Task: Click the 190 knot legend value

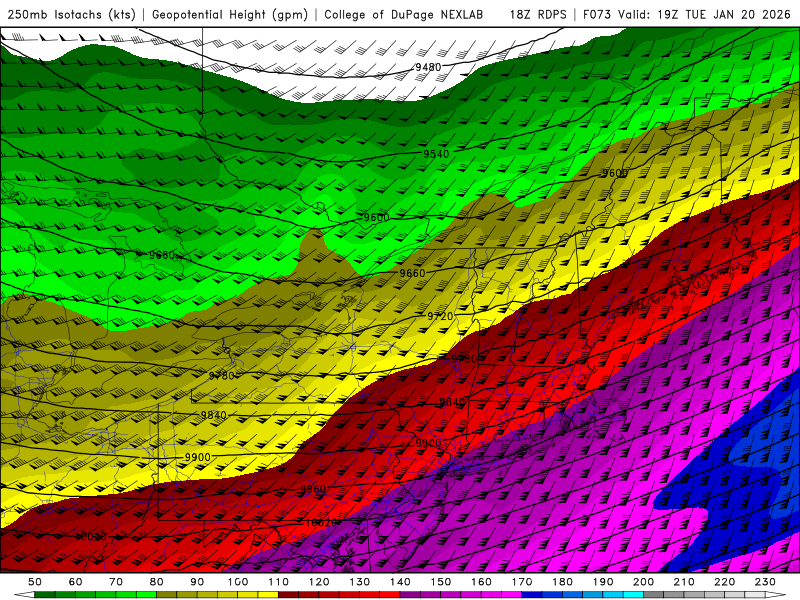Action: pos(603,582)
